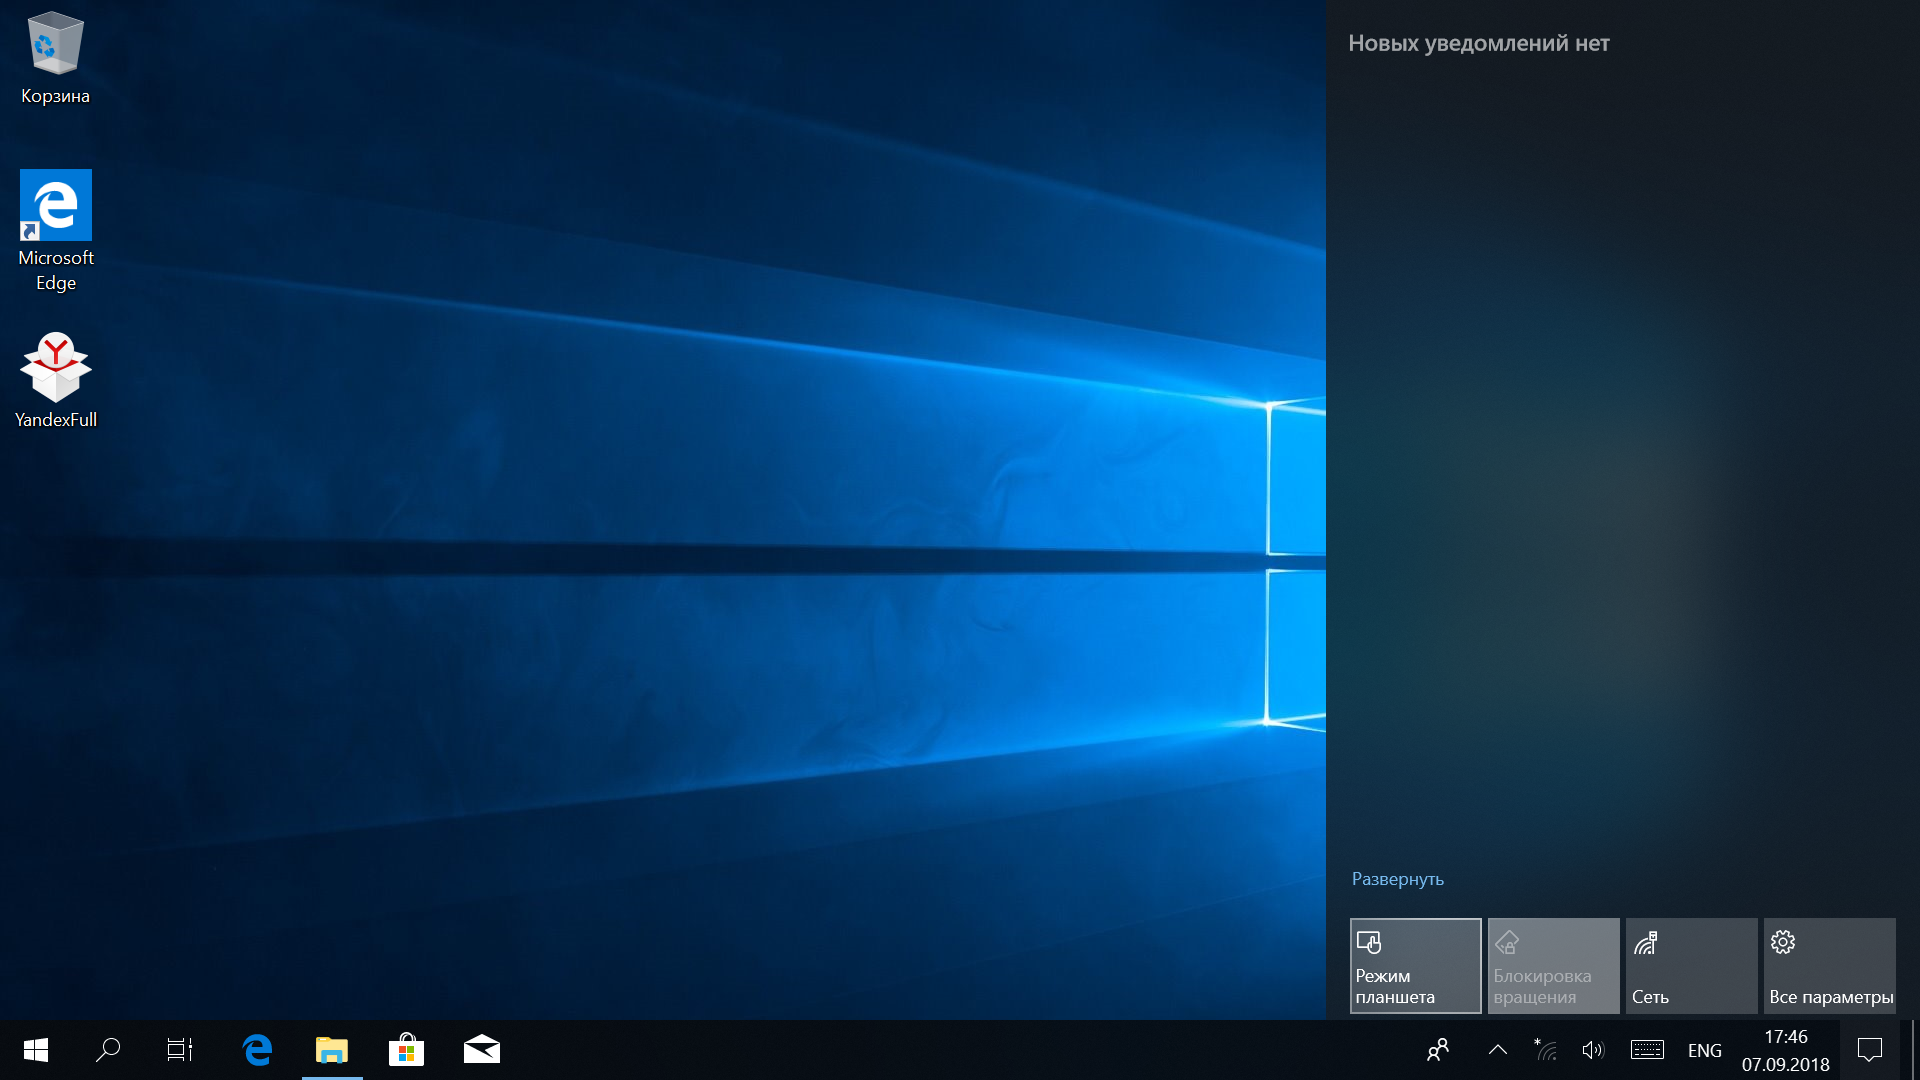Click the volume speaker tray icon
1920x1080 pixels.
tap(1592, 1050)
